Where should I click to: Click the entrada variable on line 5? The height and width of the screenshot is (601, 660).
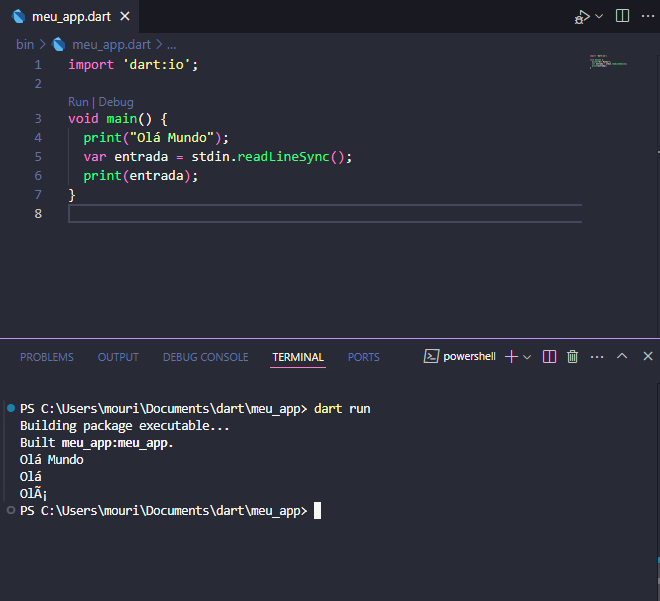point(141,157)
